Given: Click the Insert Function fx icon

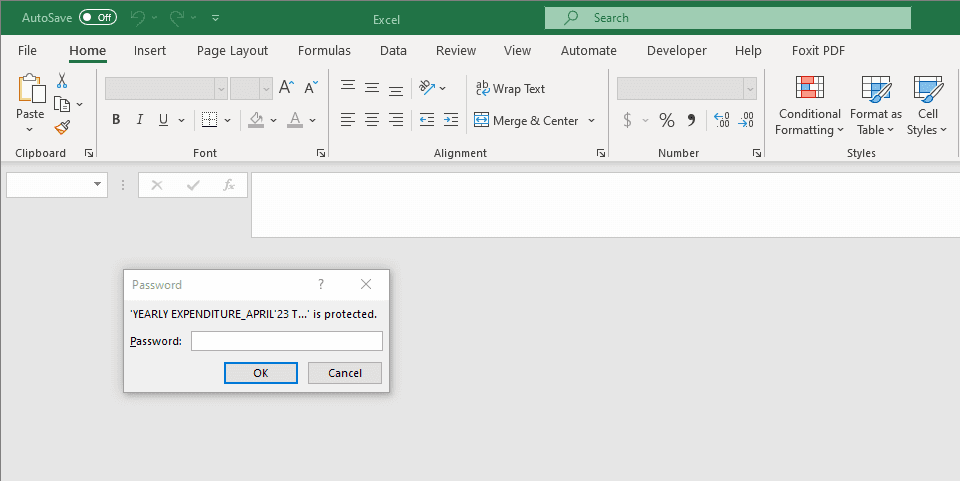Looking at the screenshot, I should (228, 185).
